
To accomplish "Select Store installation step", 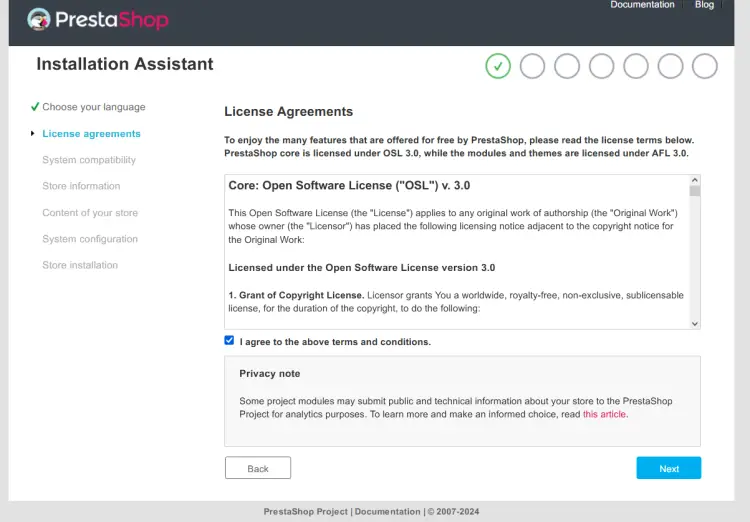I will (80, 265).
